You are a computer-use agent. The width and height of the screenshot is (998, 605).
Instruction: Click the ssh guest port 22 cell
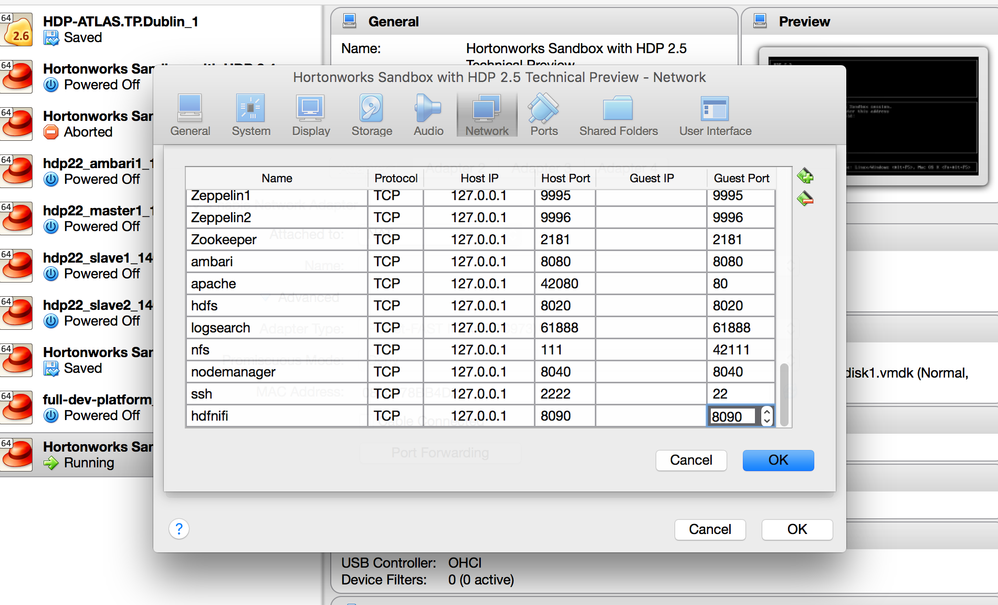pyautogui.click(x=741, y=394)
